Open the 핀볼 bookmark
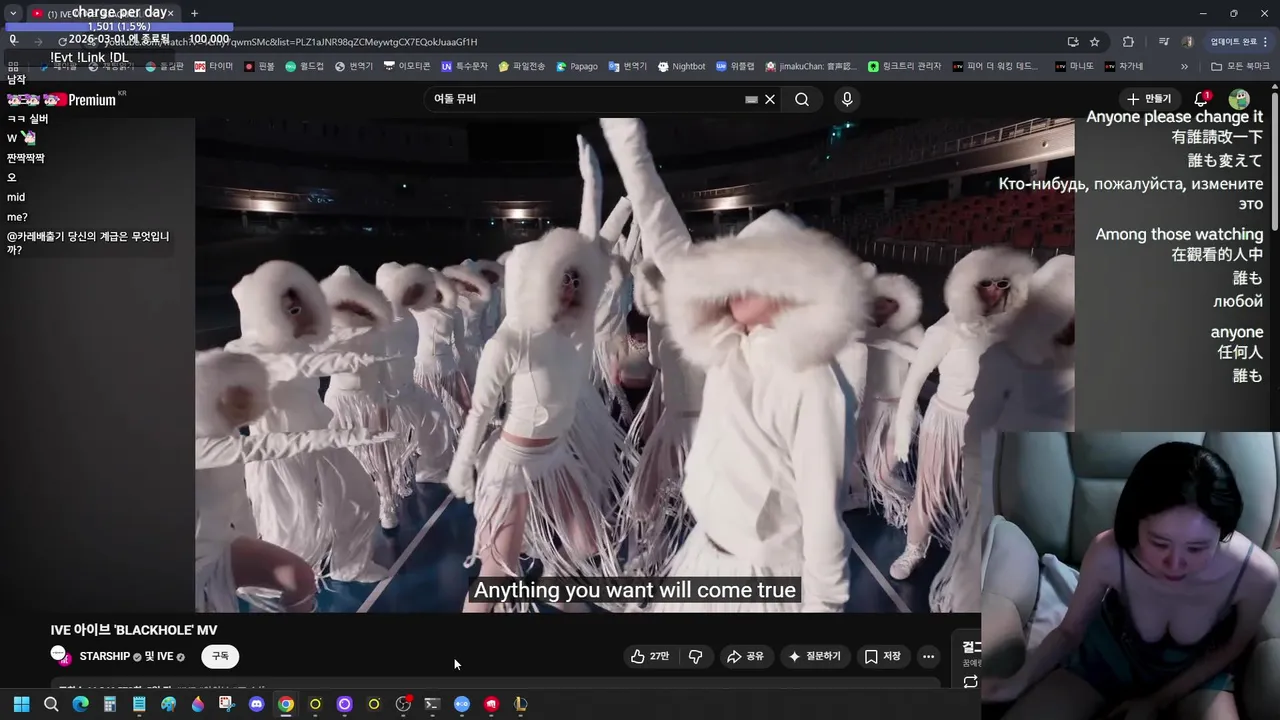 click(x=258, y=66)
